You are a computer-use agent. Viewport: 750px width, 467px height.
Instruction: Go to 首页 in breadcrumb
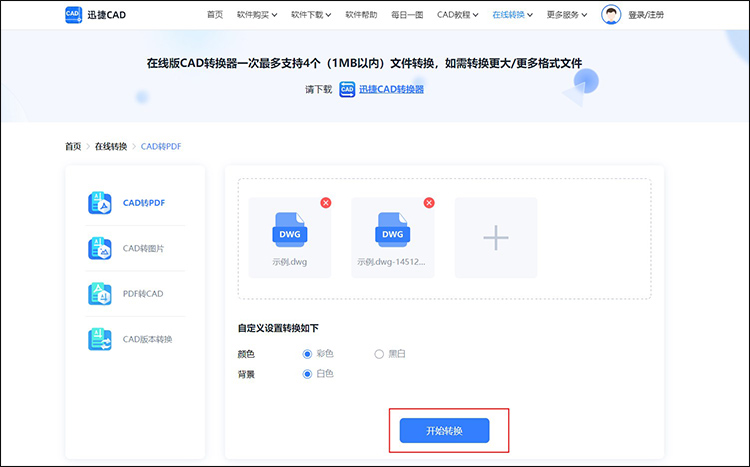tap(73, 146)
